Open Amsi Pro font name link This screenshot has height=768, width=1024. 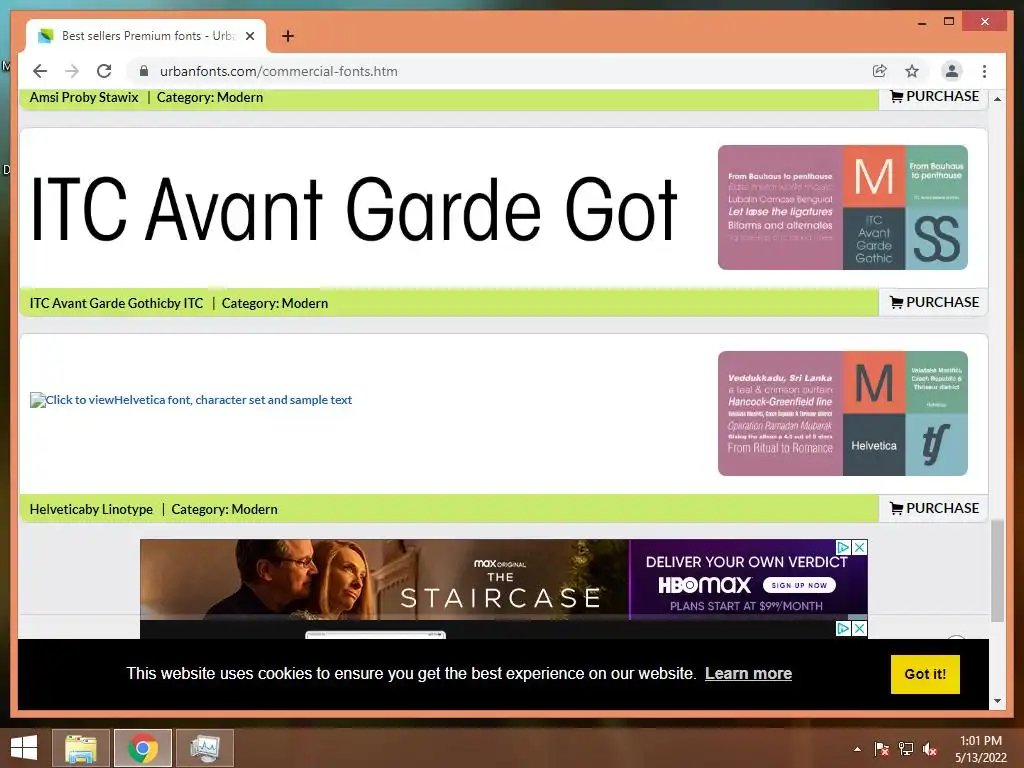[x=84, y=97]
